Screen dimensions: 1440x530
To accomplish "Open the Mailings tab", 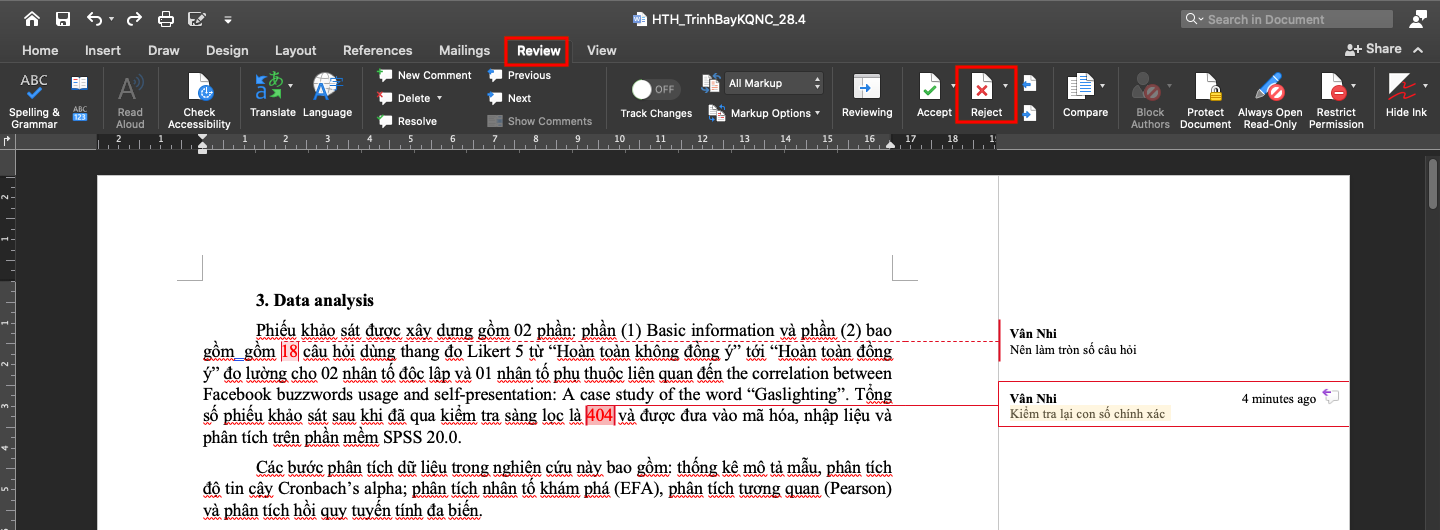I will (464, 50).
